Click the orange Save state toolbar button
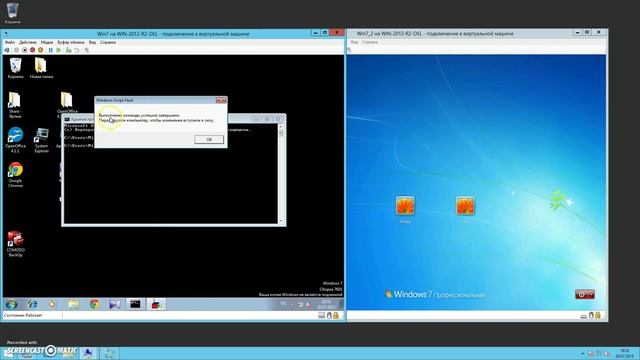This screenshot has width=640, height=360. tap(40, 50)
